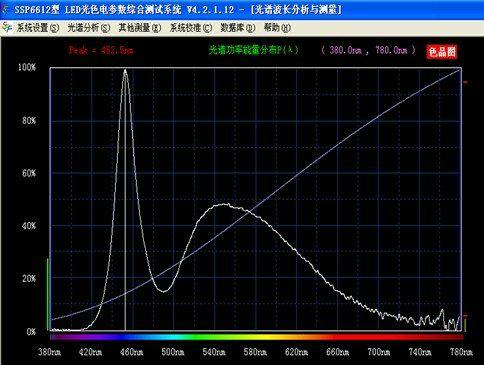Click the vertical peak marker line near 452nm

coord(125,200)
